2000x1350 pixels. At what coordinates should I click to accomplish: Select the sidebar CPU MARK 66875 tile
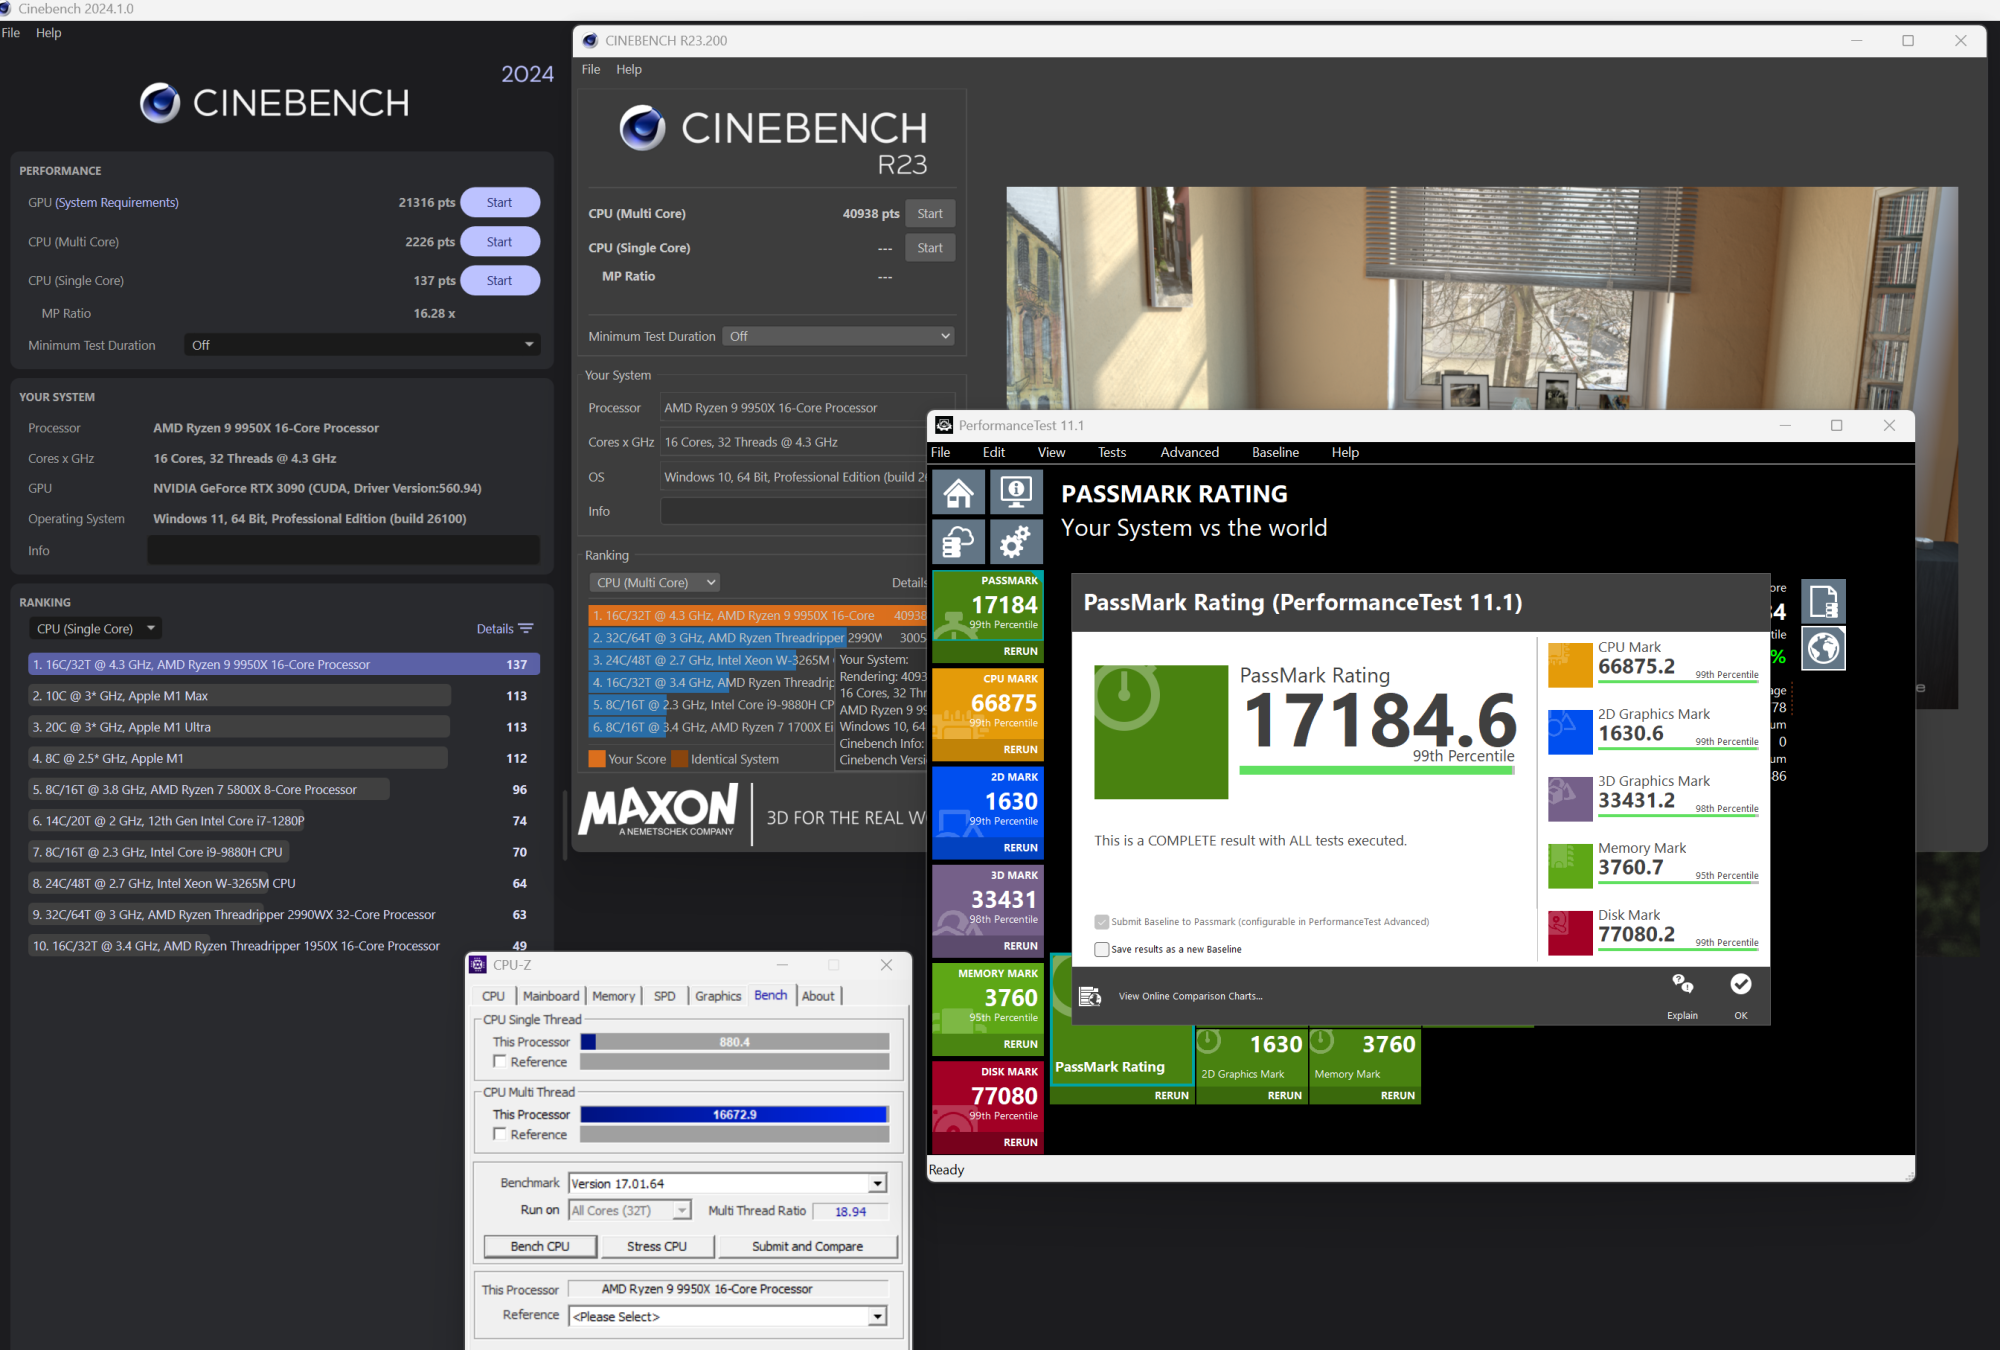[x=988, y=715]
